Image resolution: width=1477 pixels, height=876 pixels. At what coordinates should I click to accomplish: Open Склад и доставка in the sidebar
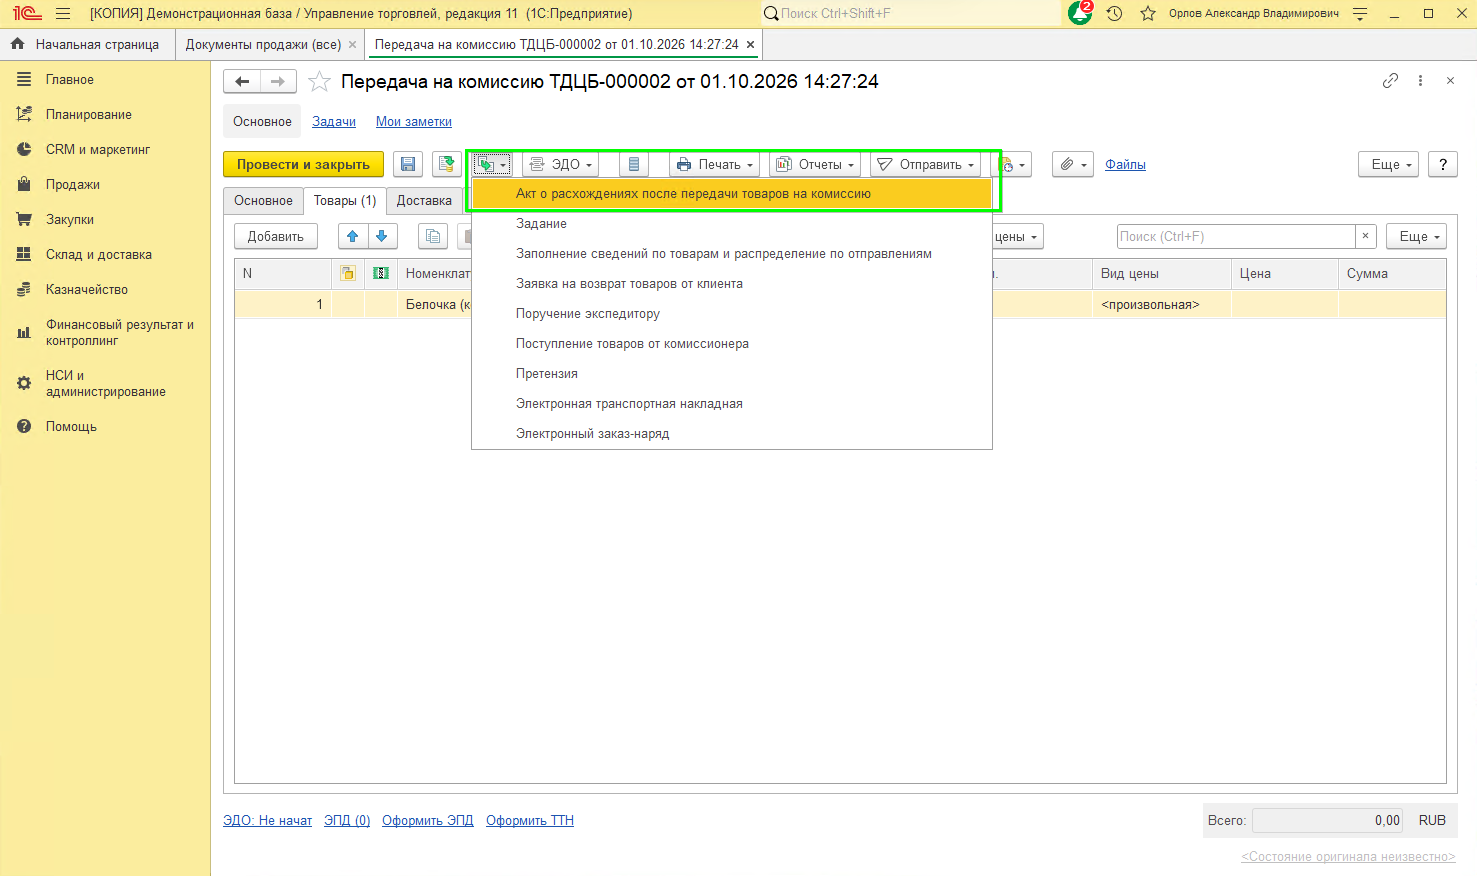(x=99, y=255)
